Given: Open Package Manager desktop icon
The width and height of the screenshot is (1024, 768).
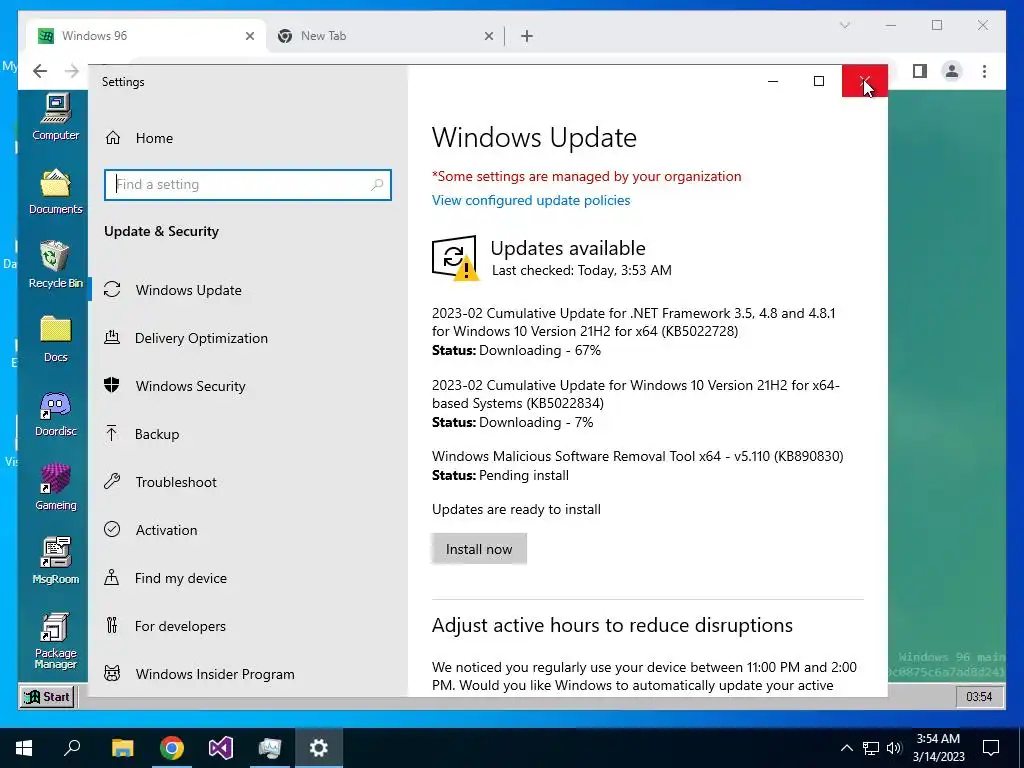Looking at the screenshot, I should (56, 641).
